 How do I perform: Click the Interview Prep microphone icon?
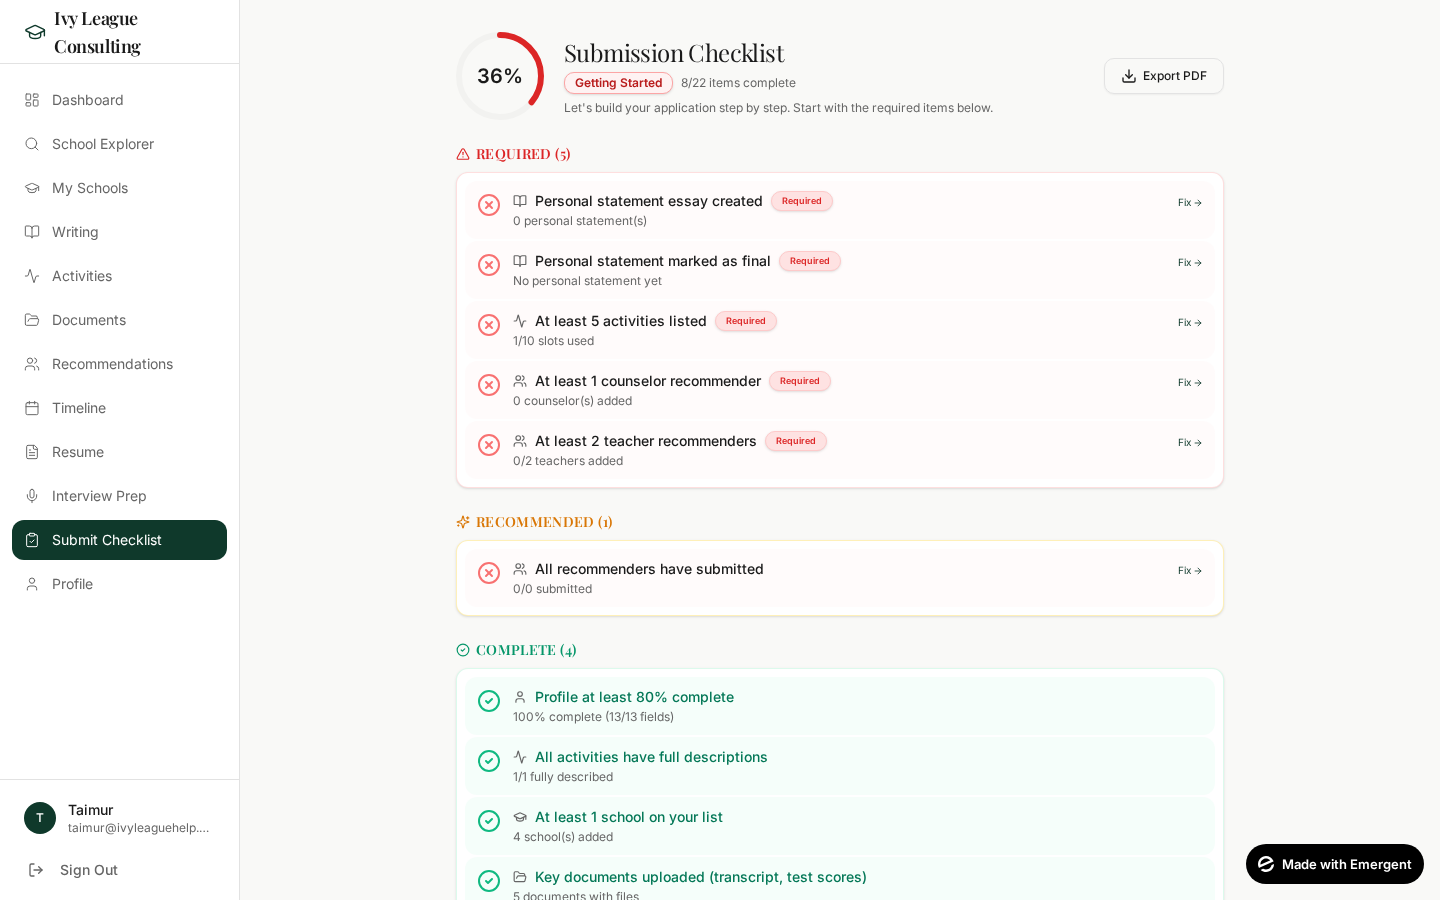click(x=32, y=496)
